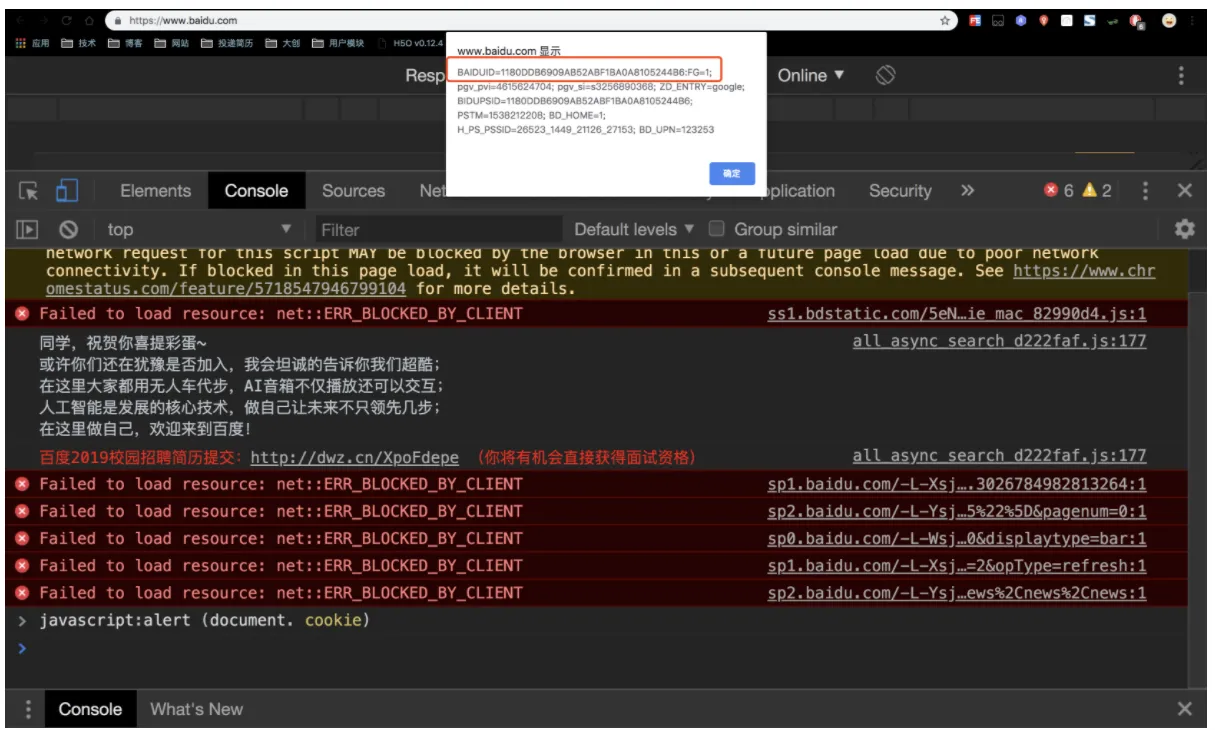Viewport: 1215px width, 730px height.
Task: Switch to the Elements tab
Action: (x=155, y=190)
